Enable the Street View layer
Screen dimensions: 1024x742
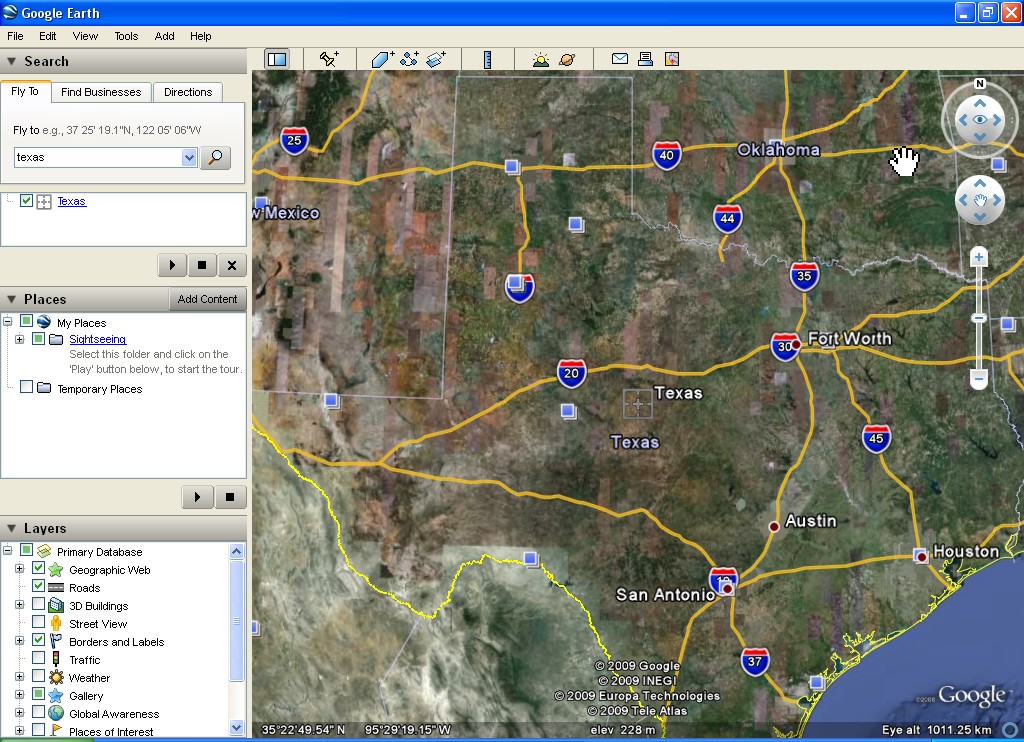pyautogui.click(x=39, y=622)
